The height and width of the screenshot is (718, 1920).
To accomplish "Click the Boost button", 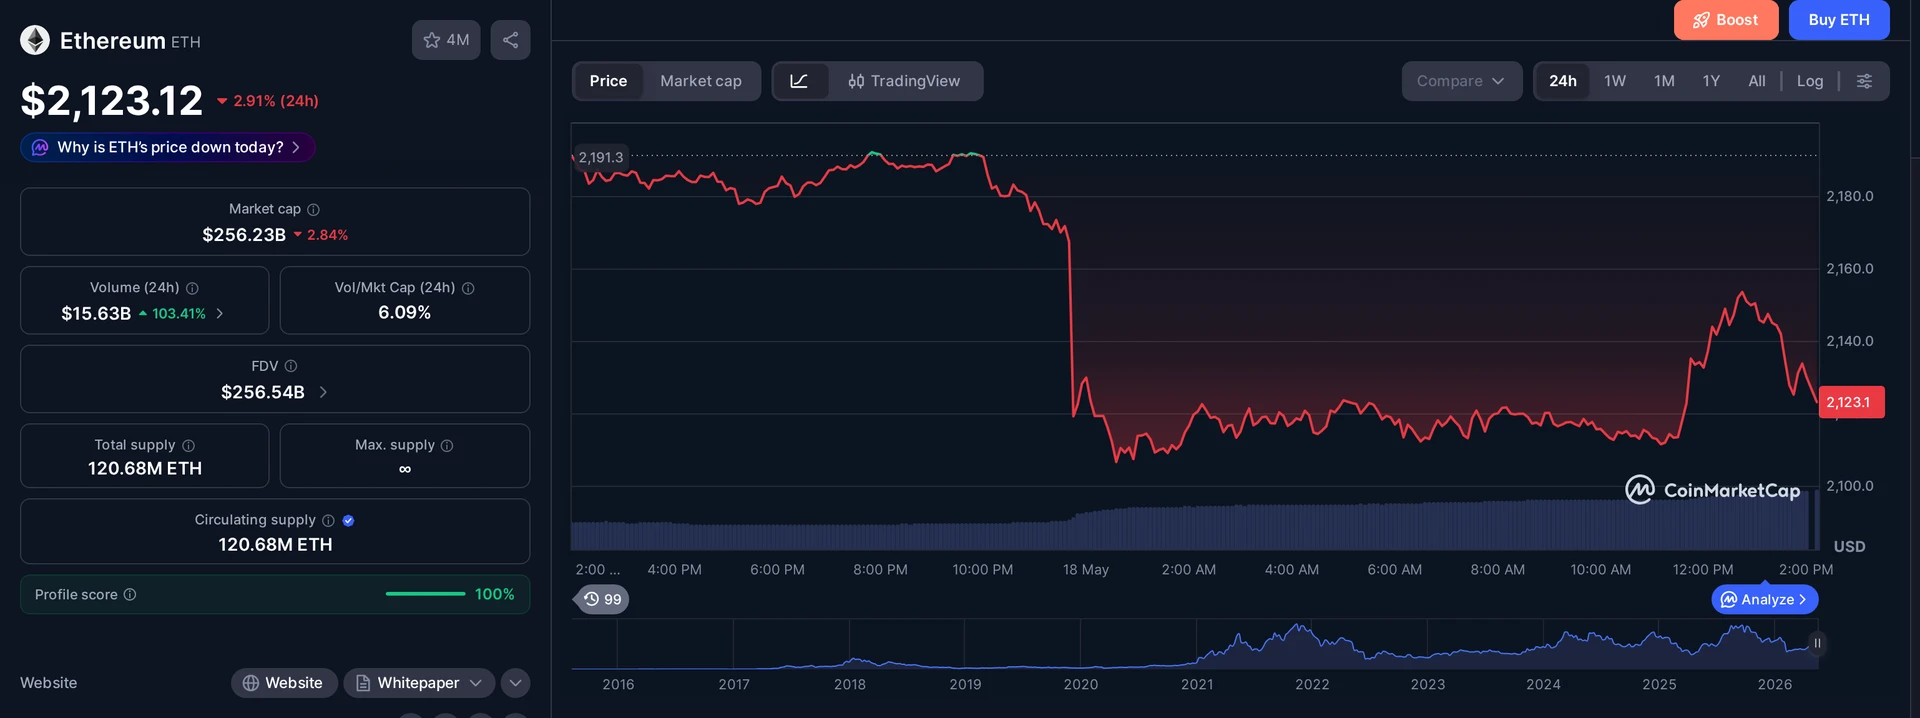I will 1726,20.
